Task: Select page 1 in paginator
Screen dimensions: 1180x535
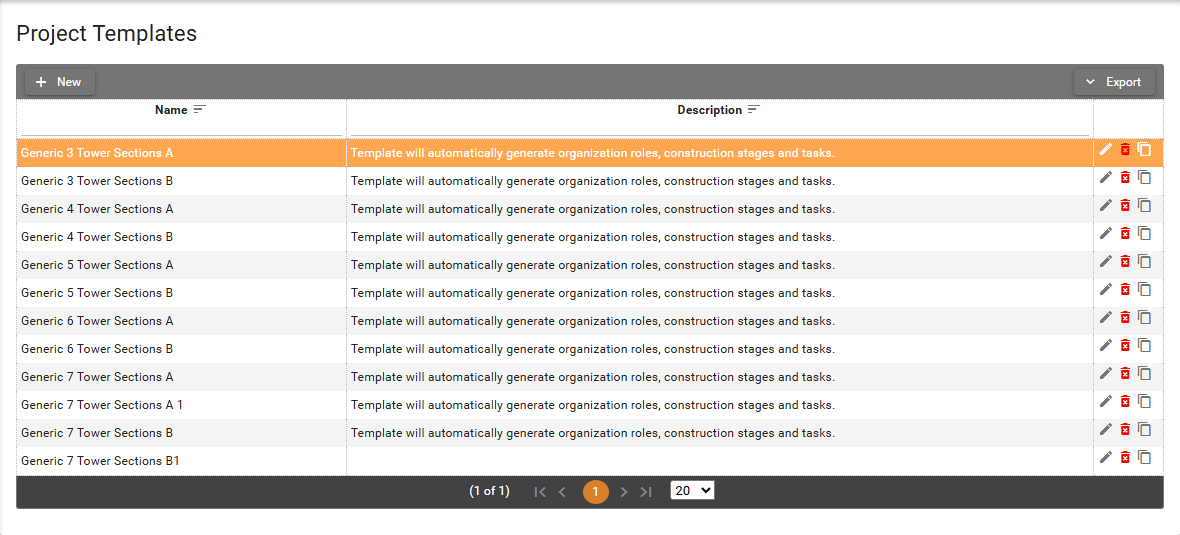Action: (595, 491)
